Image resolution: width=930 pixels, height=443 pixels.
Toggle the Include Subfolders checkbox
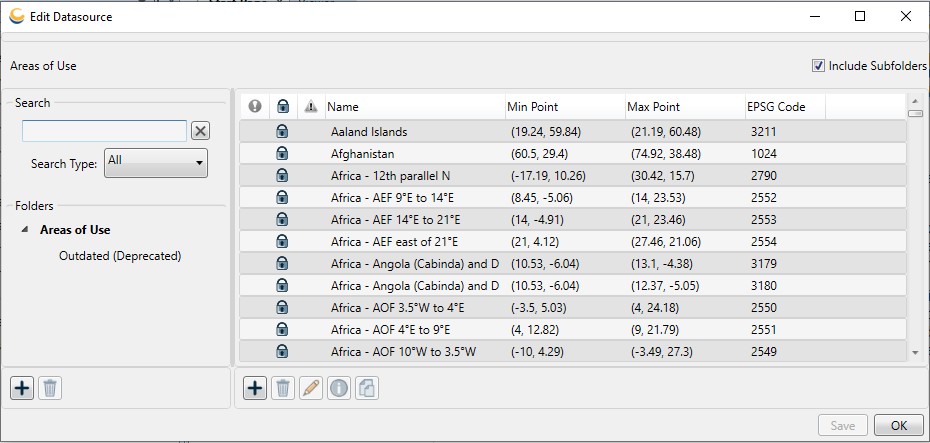(x=819, y=66)
